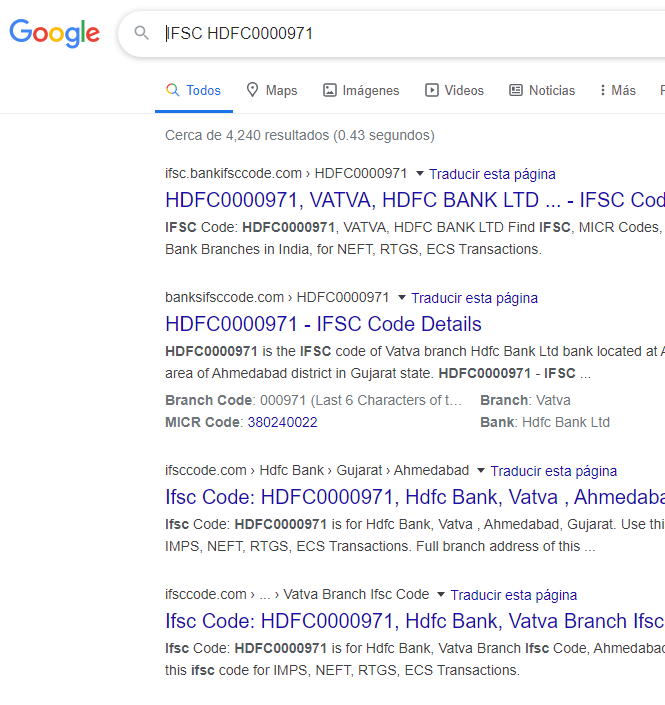Image resolution: width=665 pixels, height=705 pixels.
Task: Click the colored search icon beside Todos
Action: (172, 90)
